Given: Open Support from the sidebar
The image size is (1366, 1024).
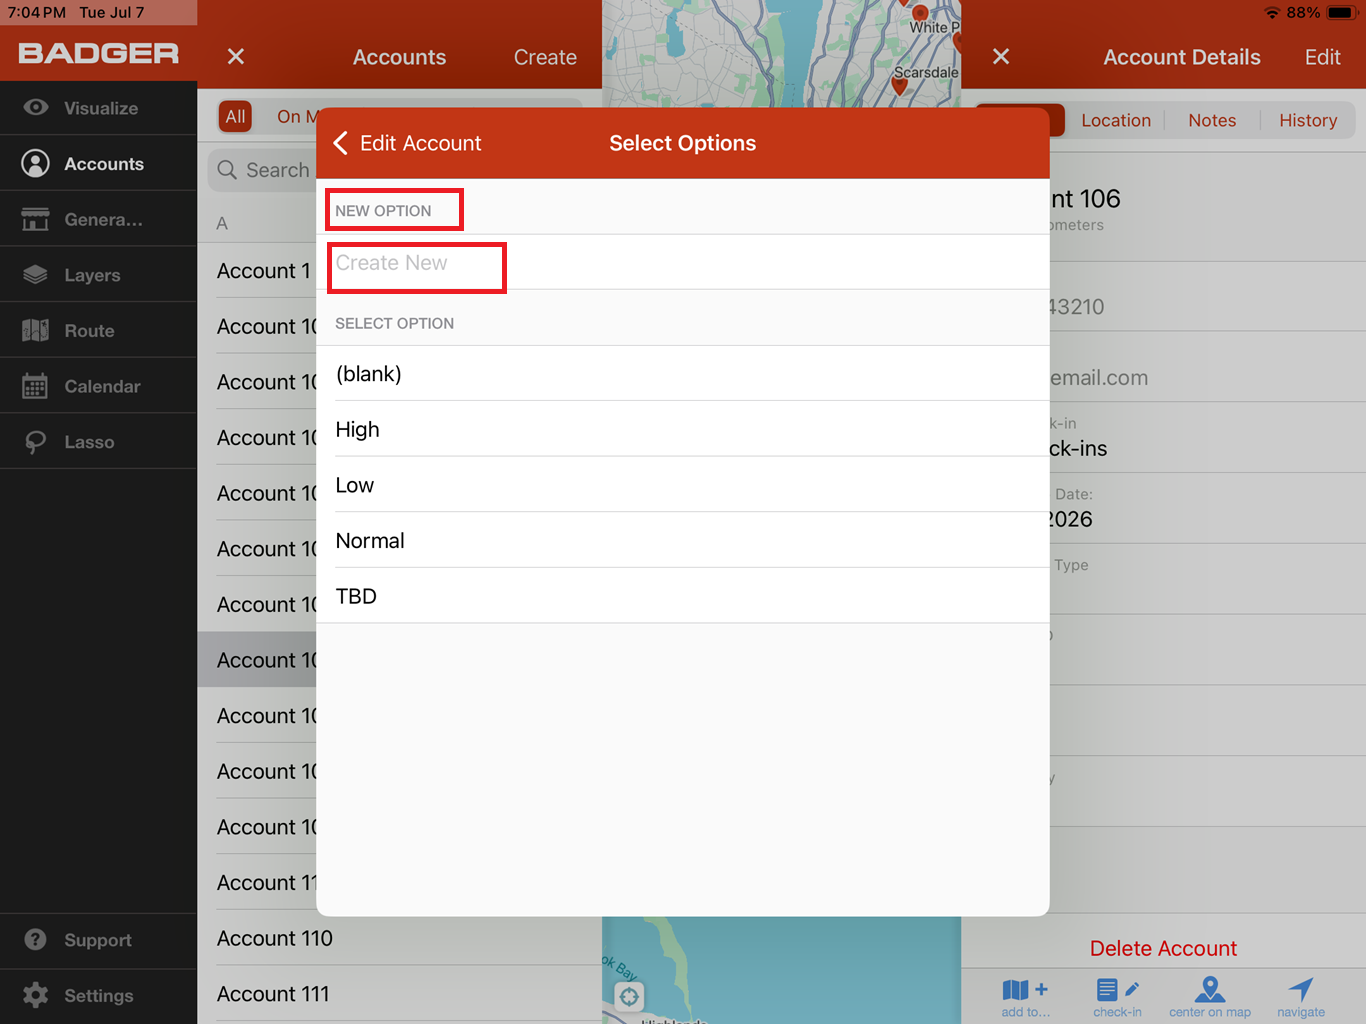Looking at the screenshot, I should (x=98, y=940).
